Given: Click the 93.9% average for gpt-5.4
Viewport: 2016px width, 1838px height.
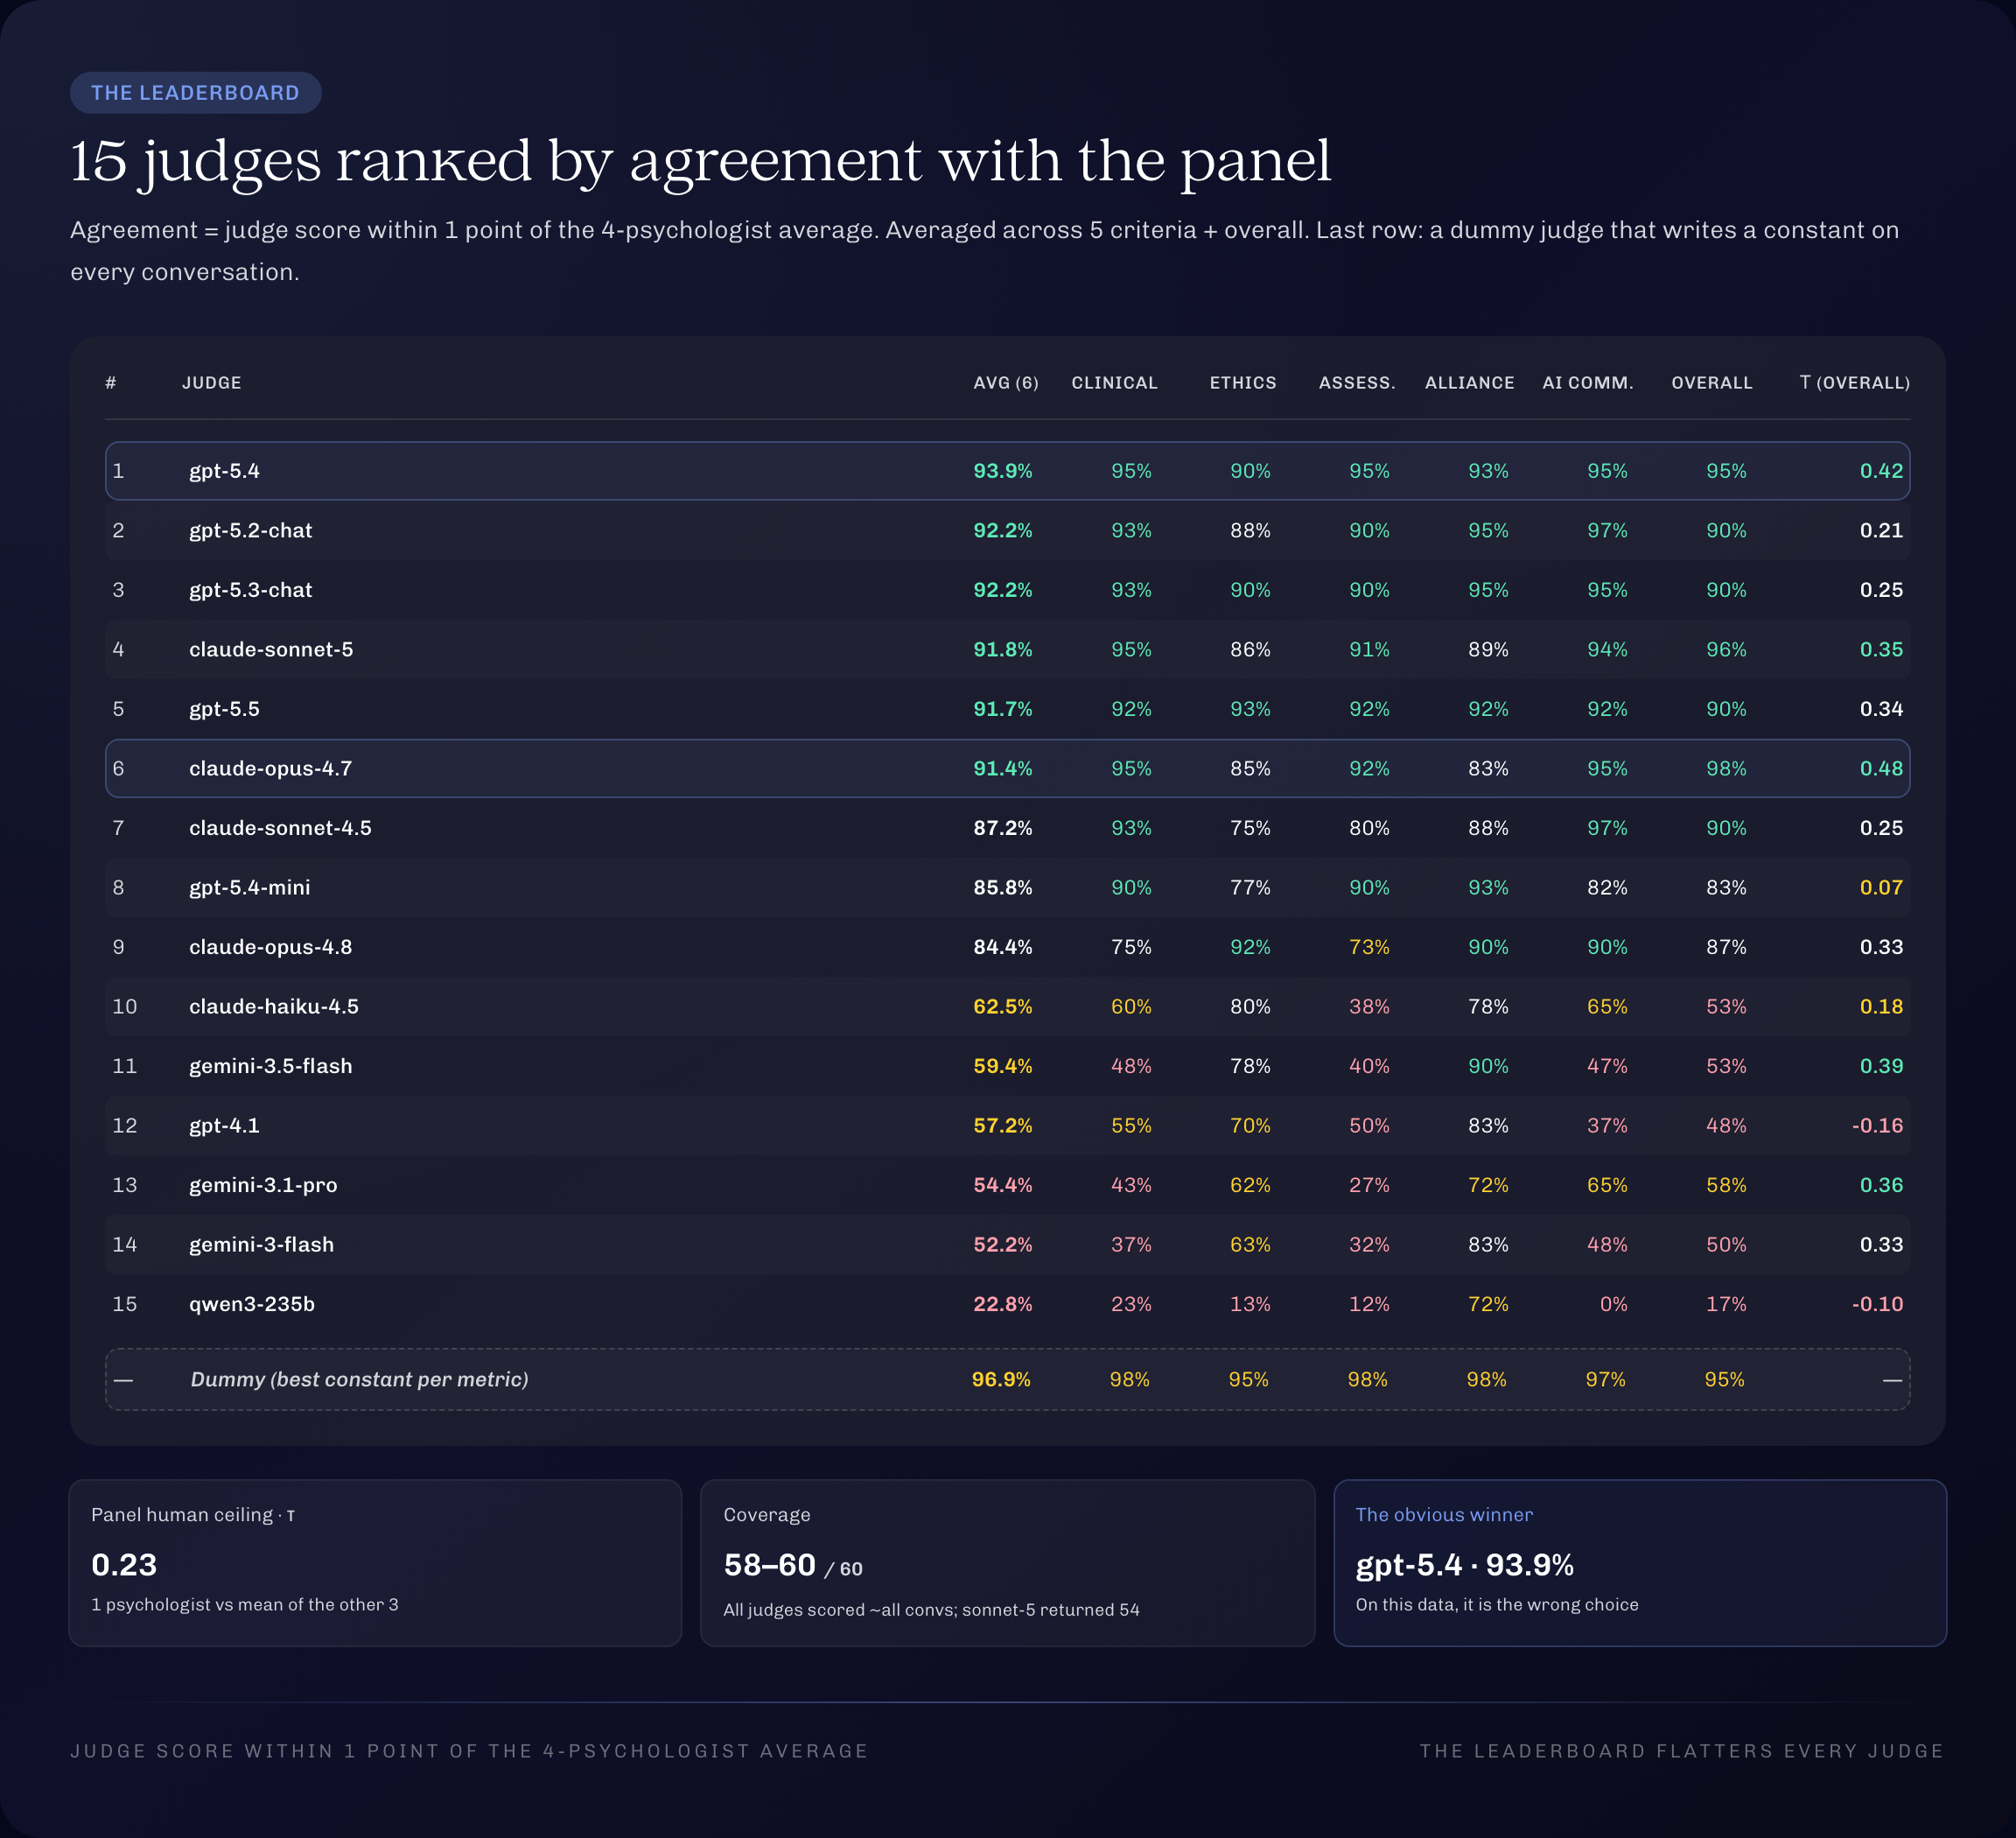Looking at the screenshot, I should click(1003, 471).
